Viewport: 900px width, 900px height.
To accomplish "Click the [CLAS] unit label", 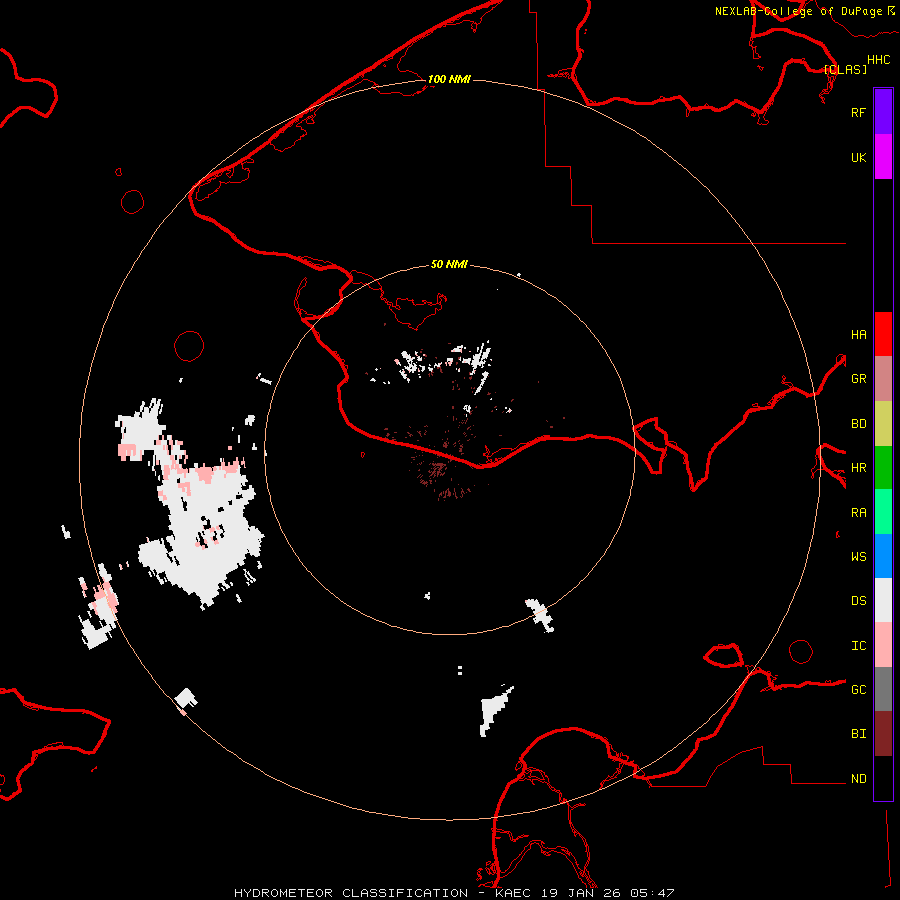I will pos(845,69).
